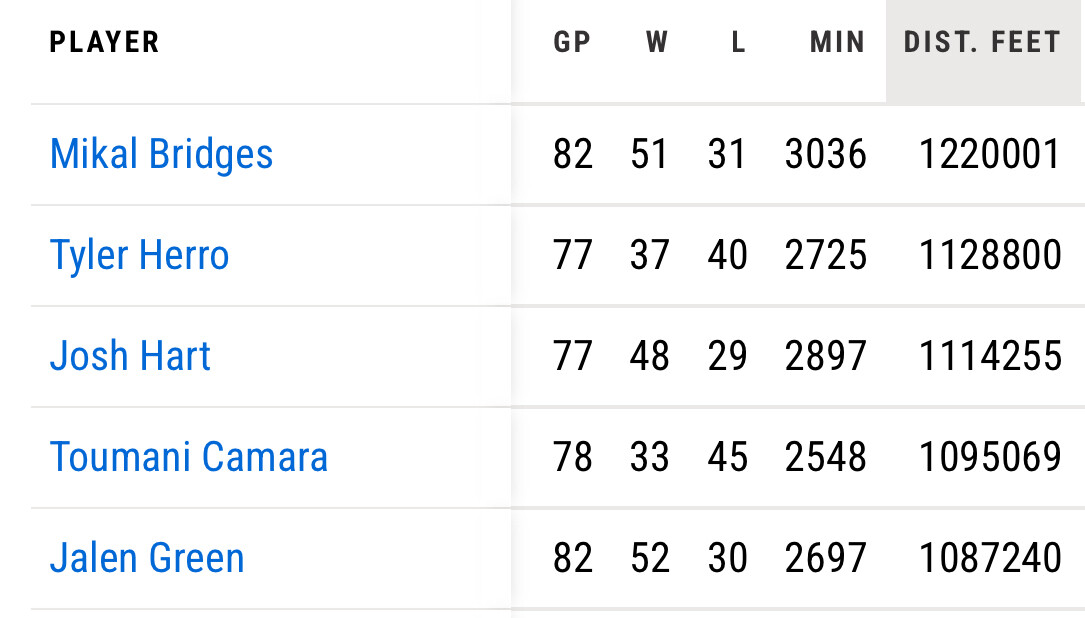Click Josh Hart wins value 48

coord(650,356)
